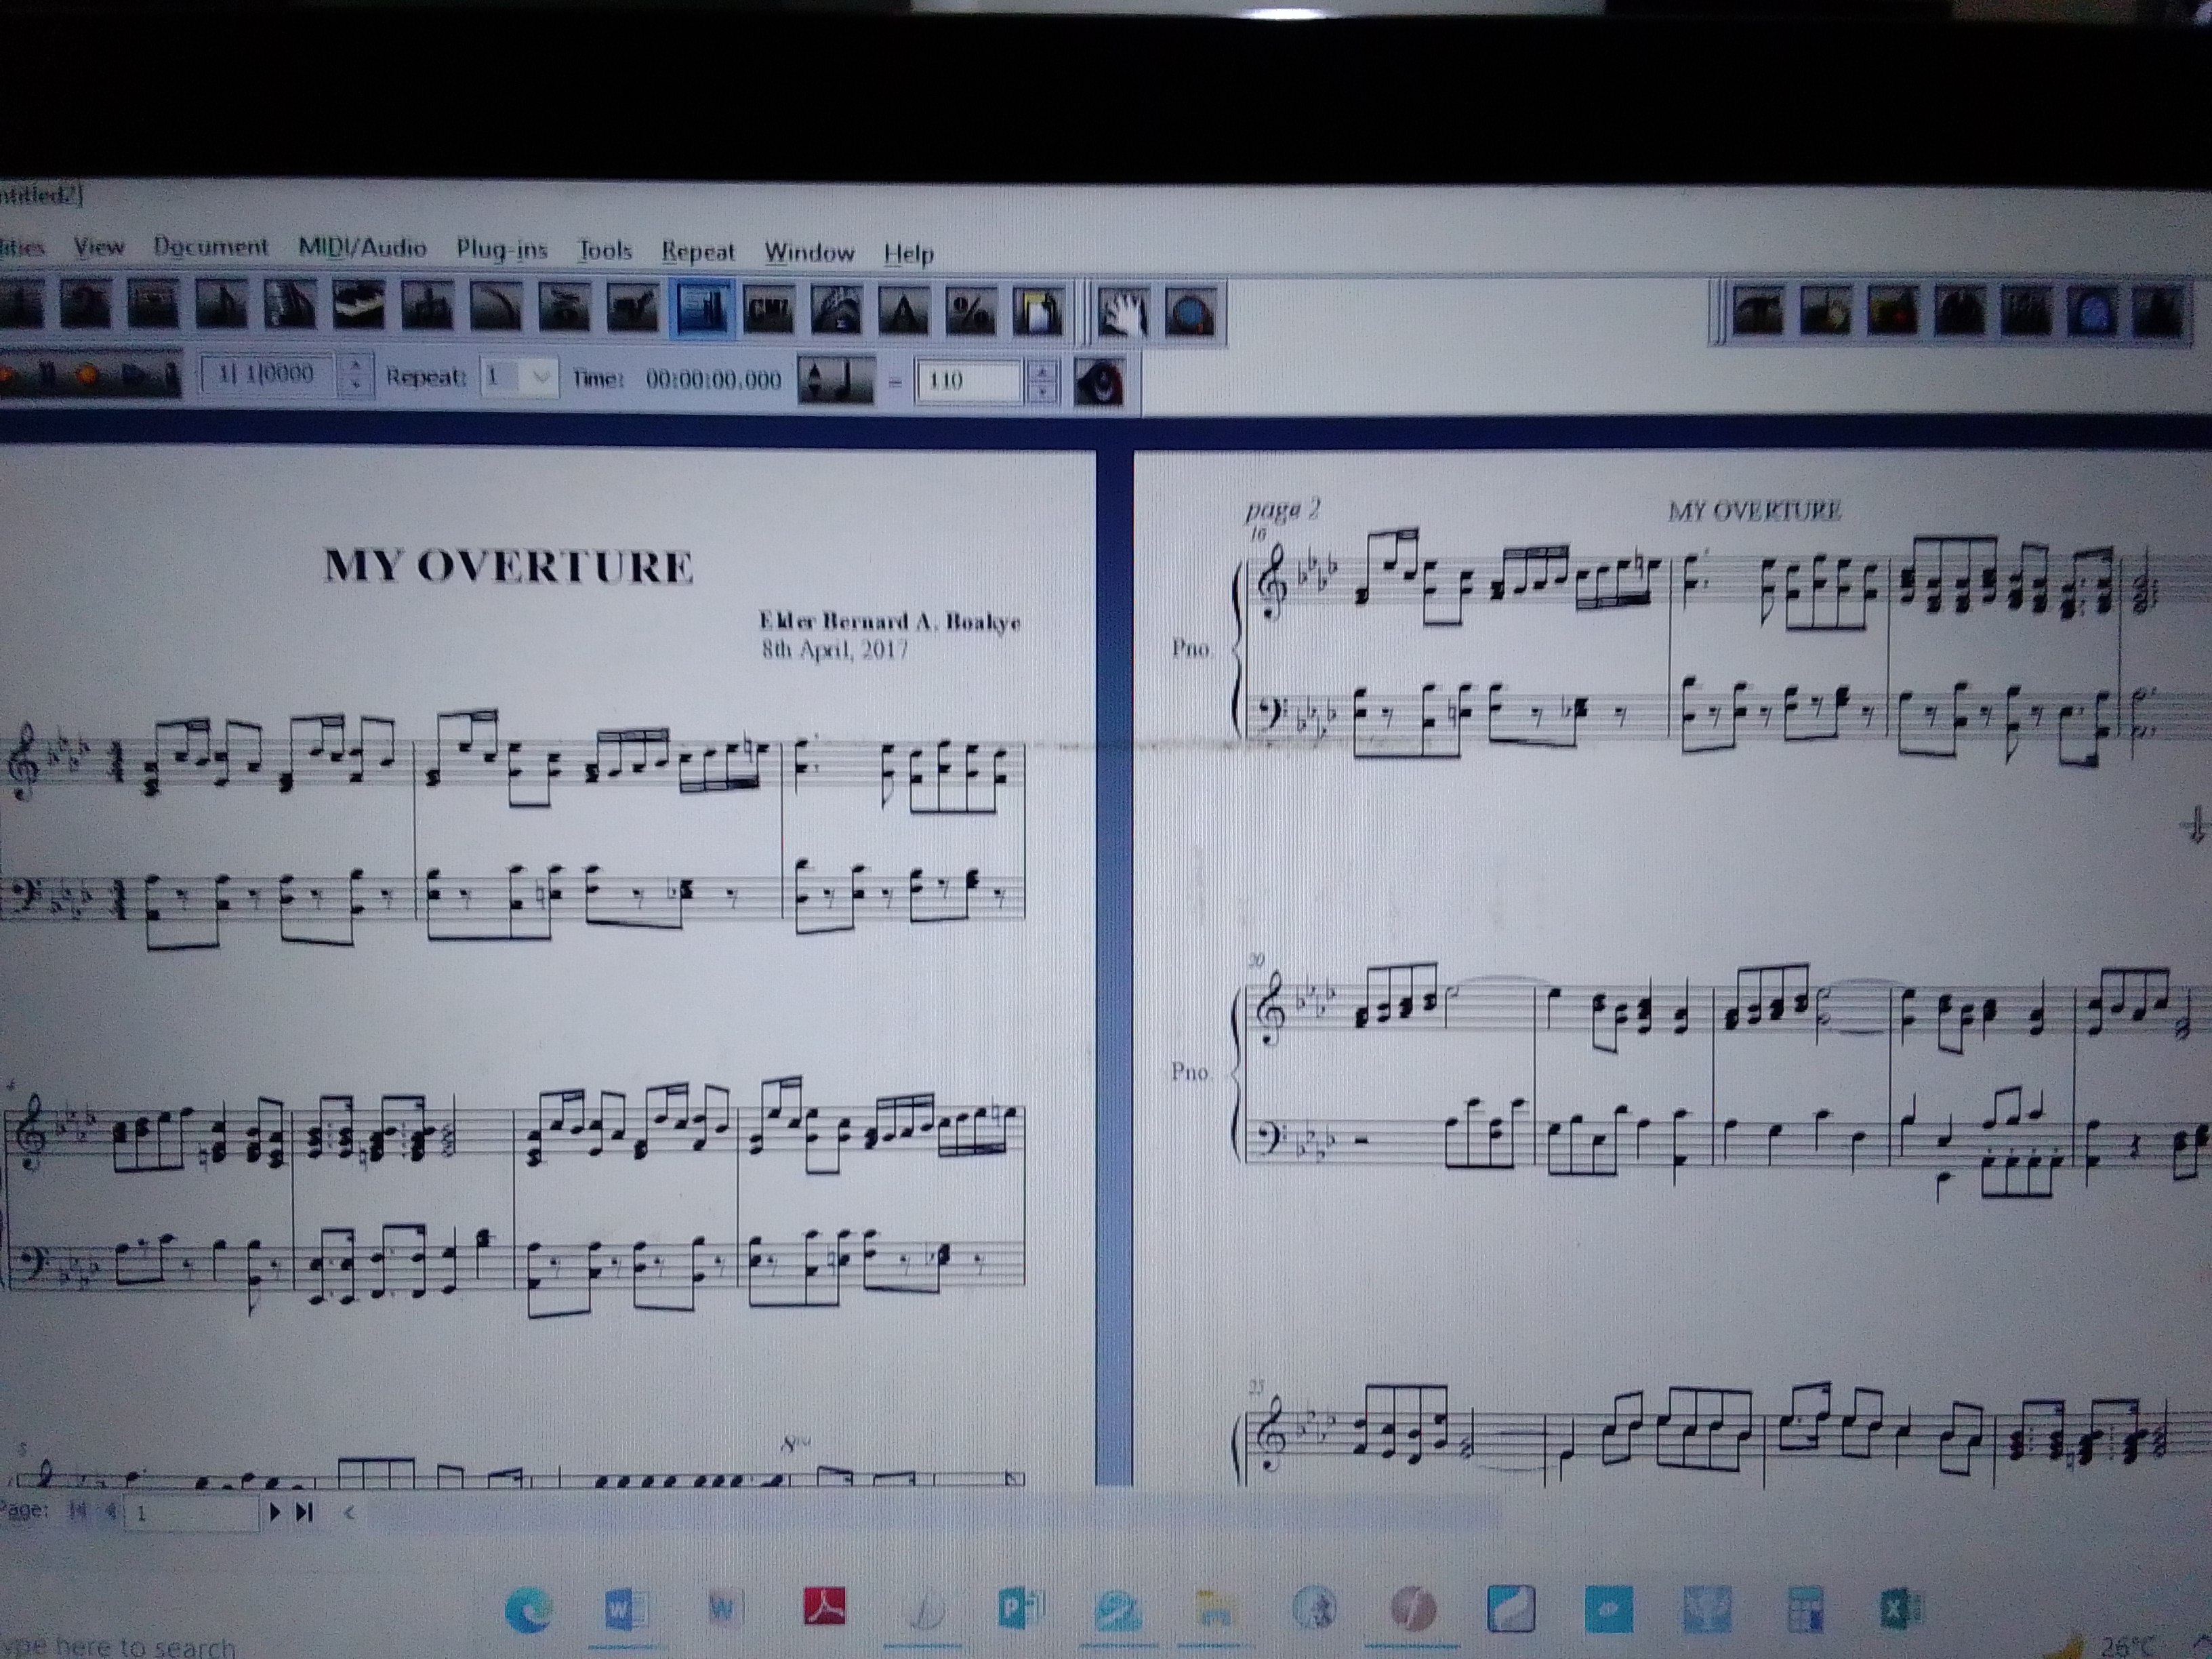Select the HyperScribe keyboard tool icon
The width and height of the screenshot is (2212, 1659).
tap(358, 307)
